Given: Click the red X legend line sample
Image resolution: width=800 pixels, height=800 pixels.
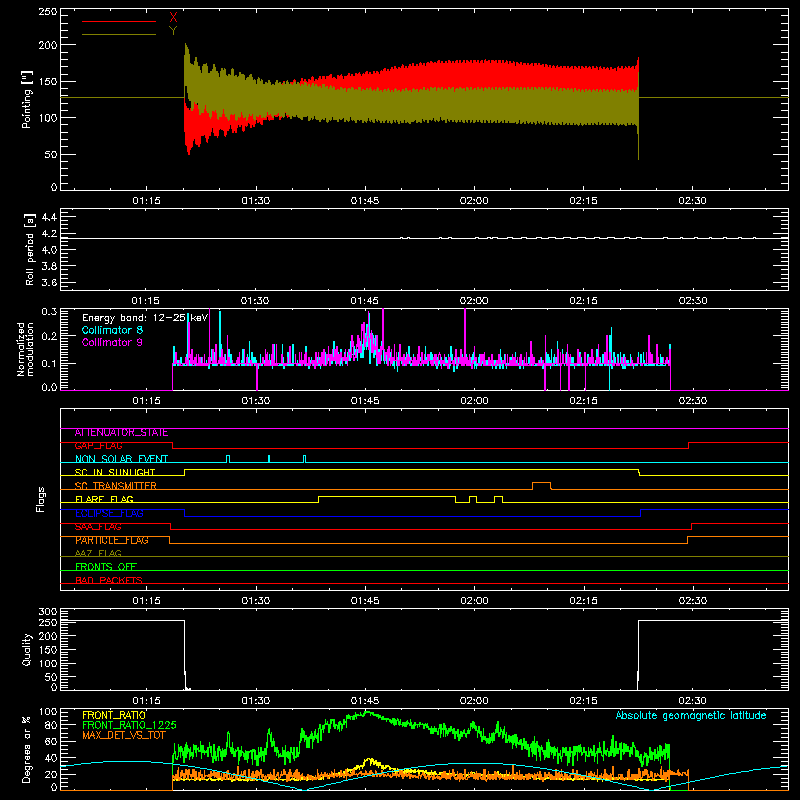Looking at the screenshot, I should click(119, 21).
